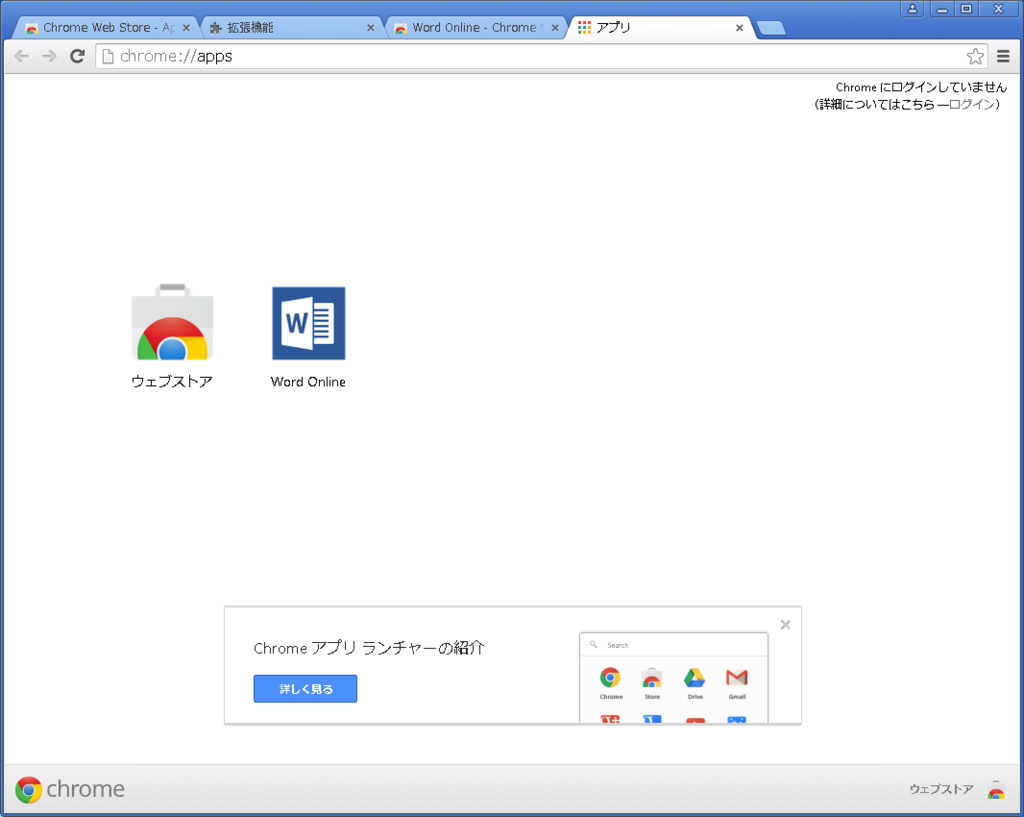Close the Chrome Web Store tab
1024x817 pixels.
(186, 28)
